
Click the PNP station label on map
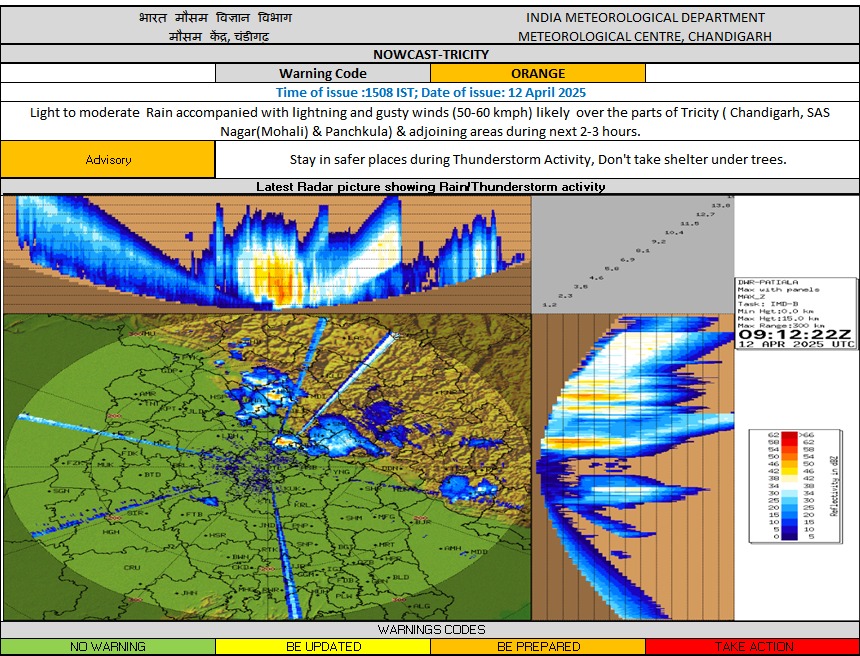(x=299, y=526)
